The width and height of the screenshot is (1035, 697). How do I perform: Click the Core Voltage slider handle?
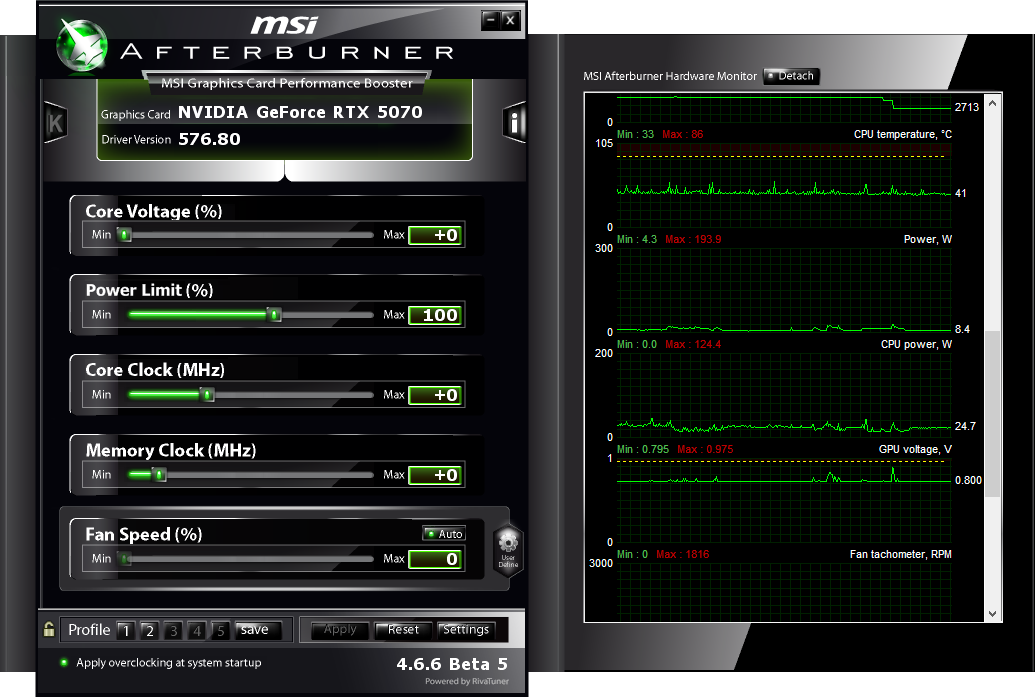[124, 234]
